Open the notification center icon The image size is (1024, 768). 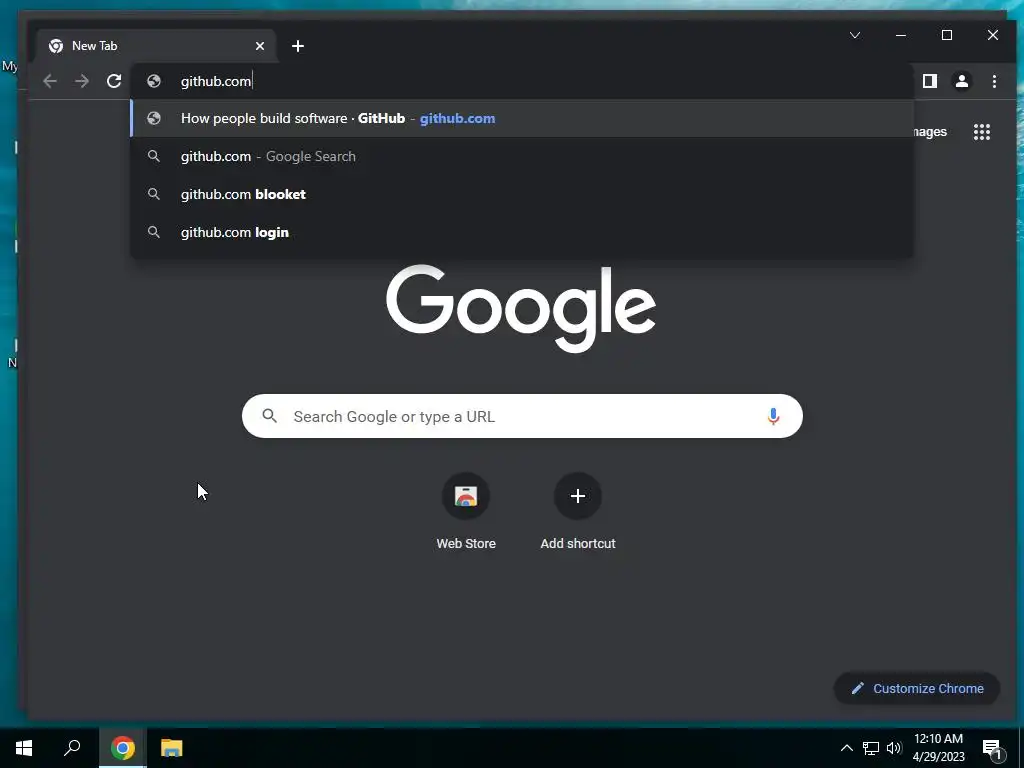[992, 749]
